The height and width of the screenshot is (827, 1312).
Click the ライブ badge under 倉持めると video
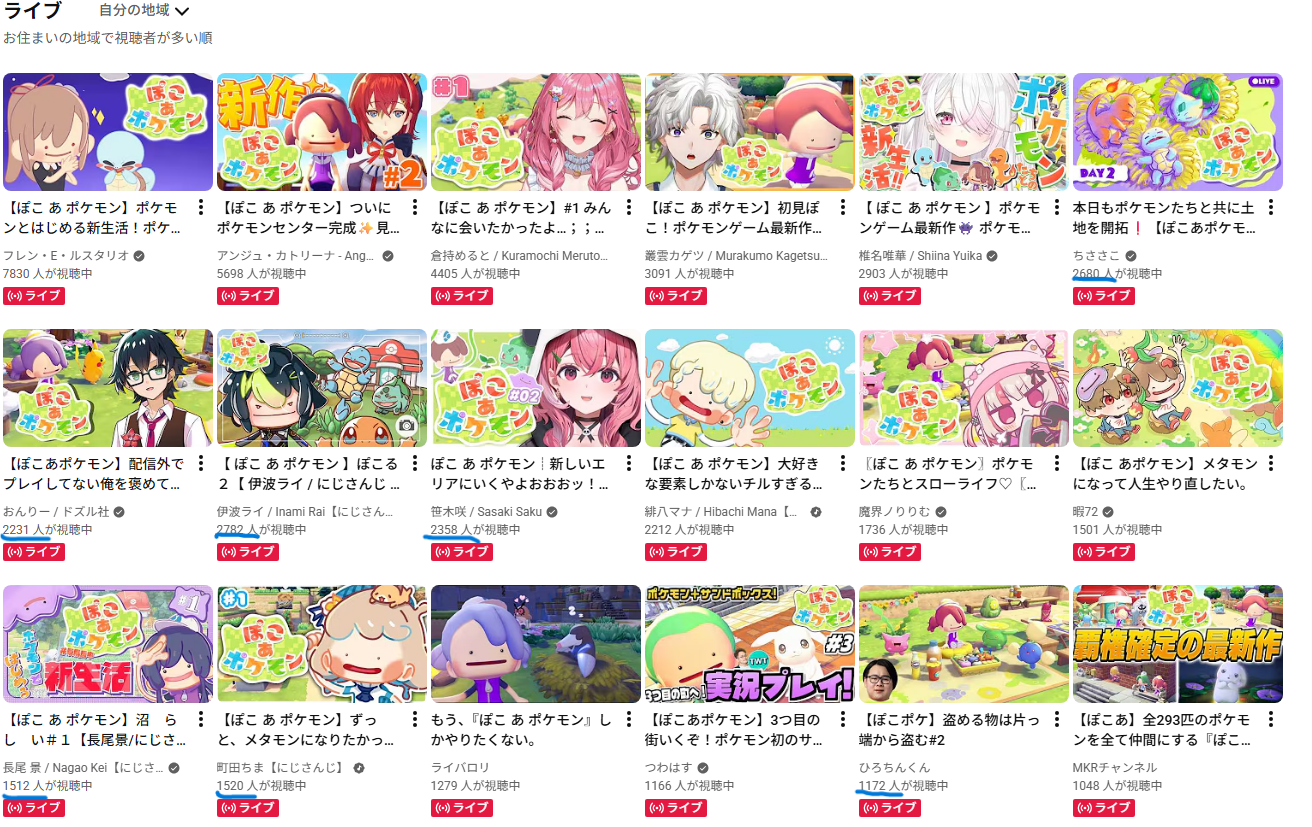(x=462, y=295)
